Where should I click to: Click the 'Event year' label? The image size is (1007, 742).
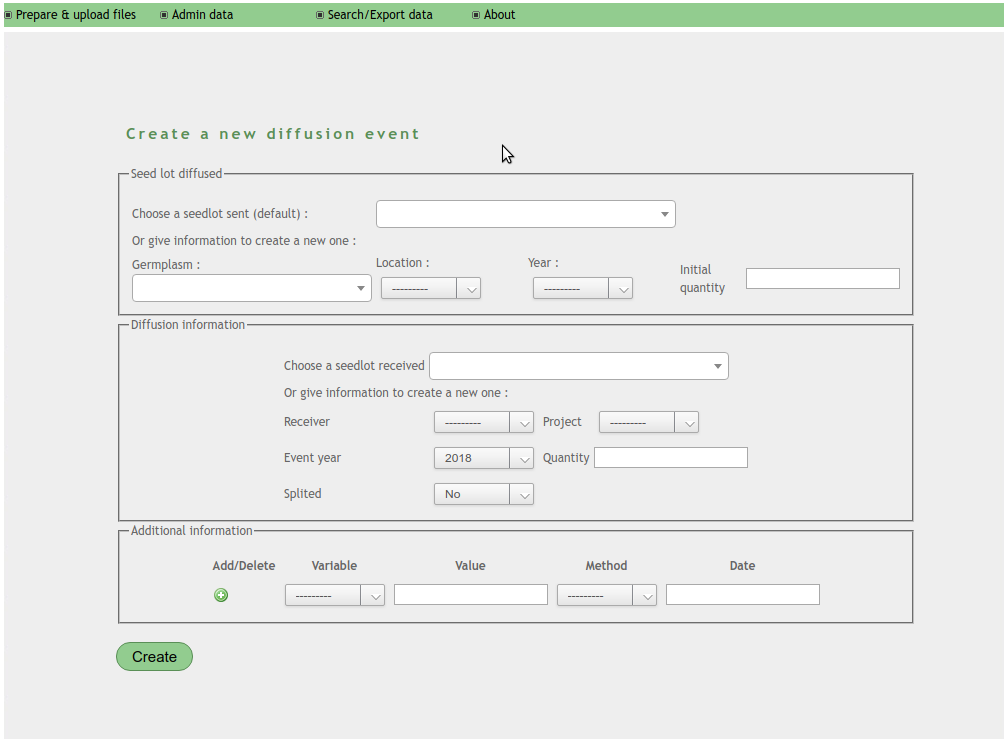tap(312, 458)
